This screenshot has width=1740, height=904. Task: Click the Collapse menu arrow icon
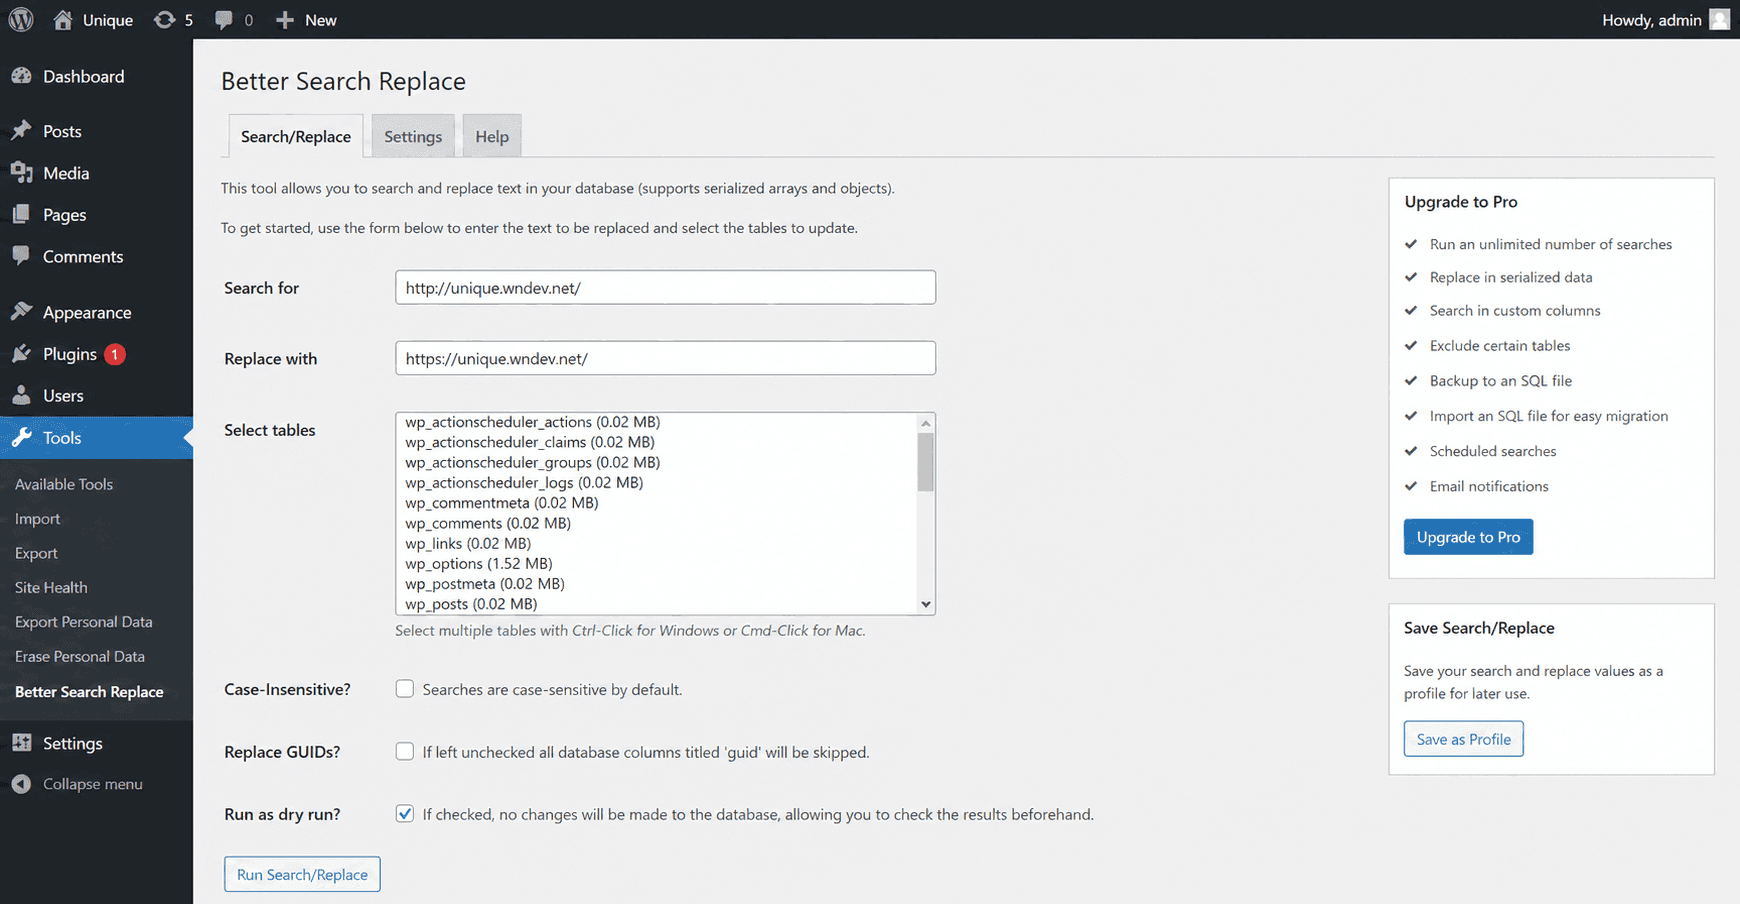(x=21, y=784)
